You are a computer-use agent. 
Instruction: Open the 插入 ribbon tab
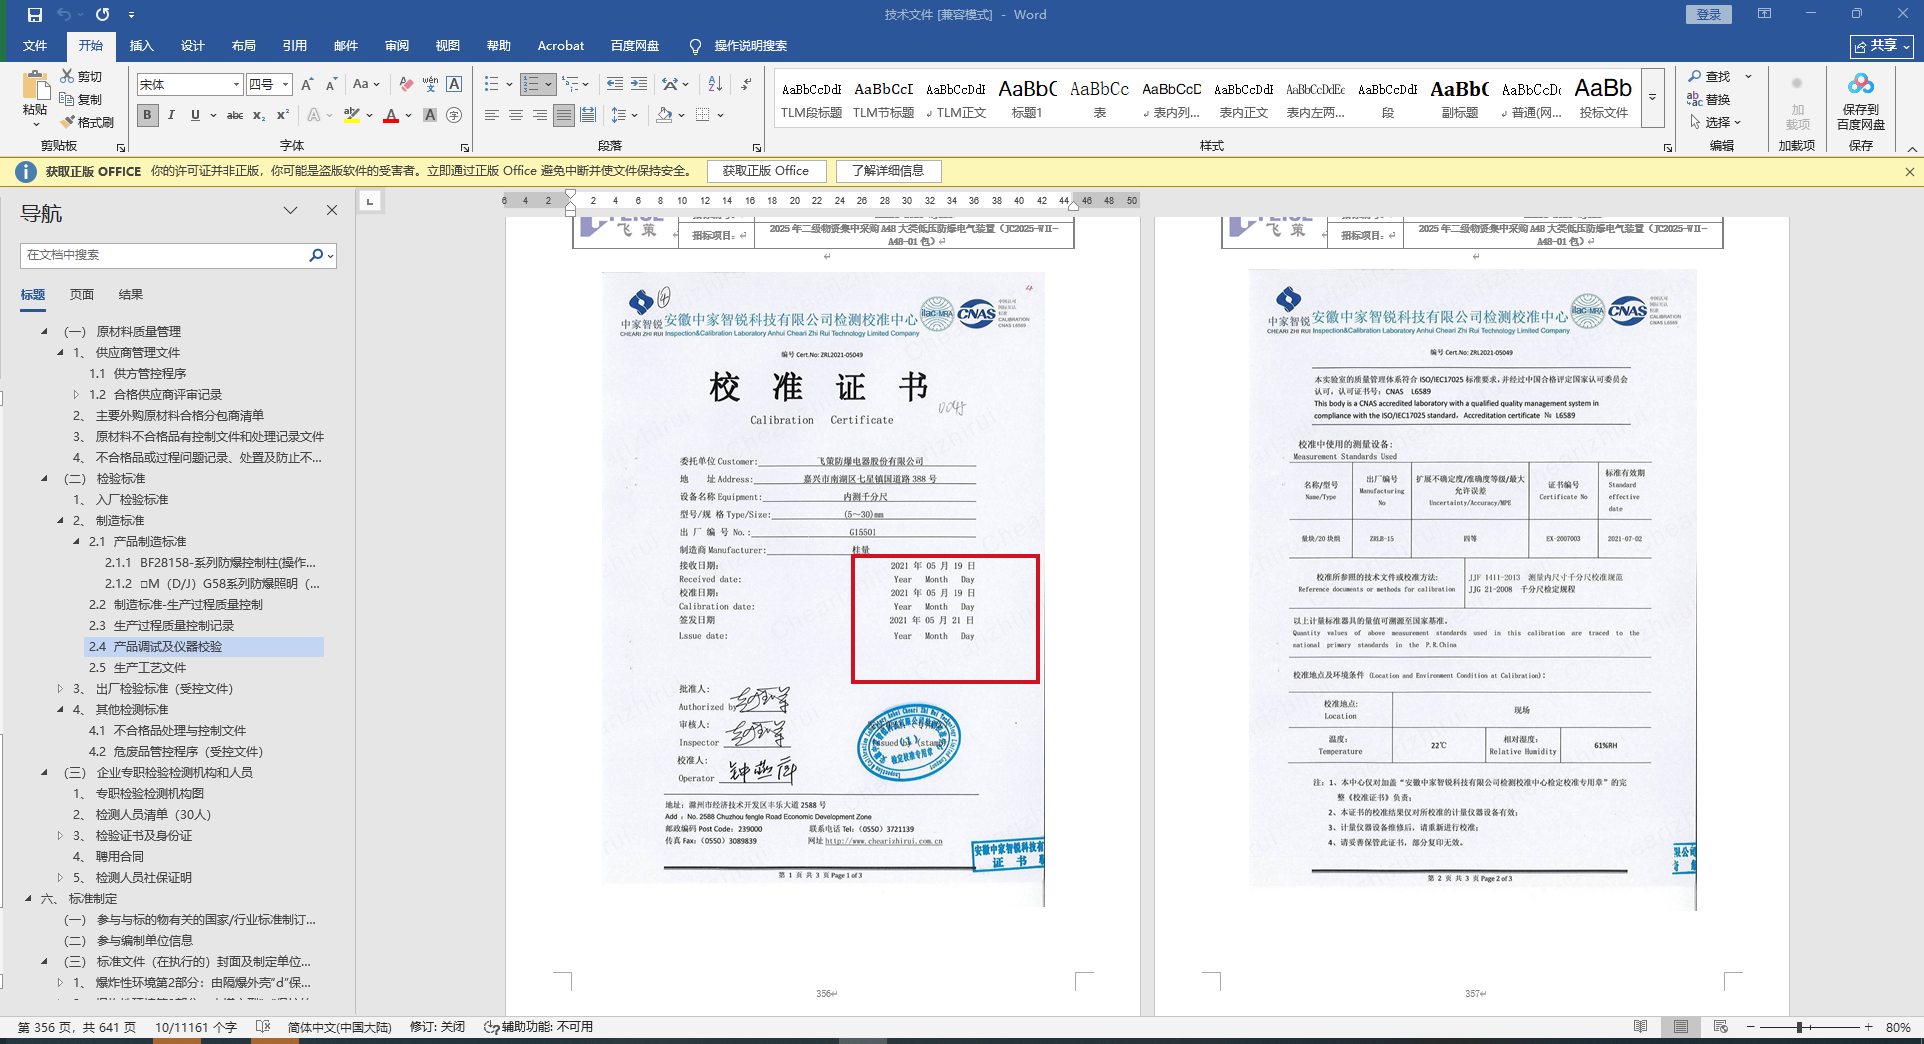click(141, 46)
